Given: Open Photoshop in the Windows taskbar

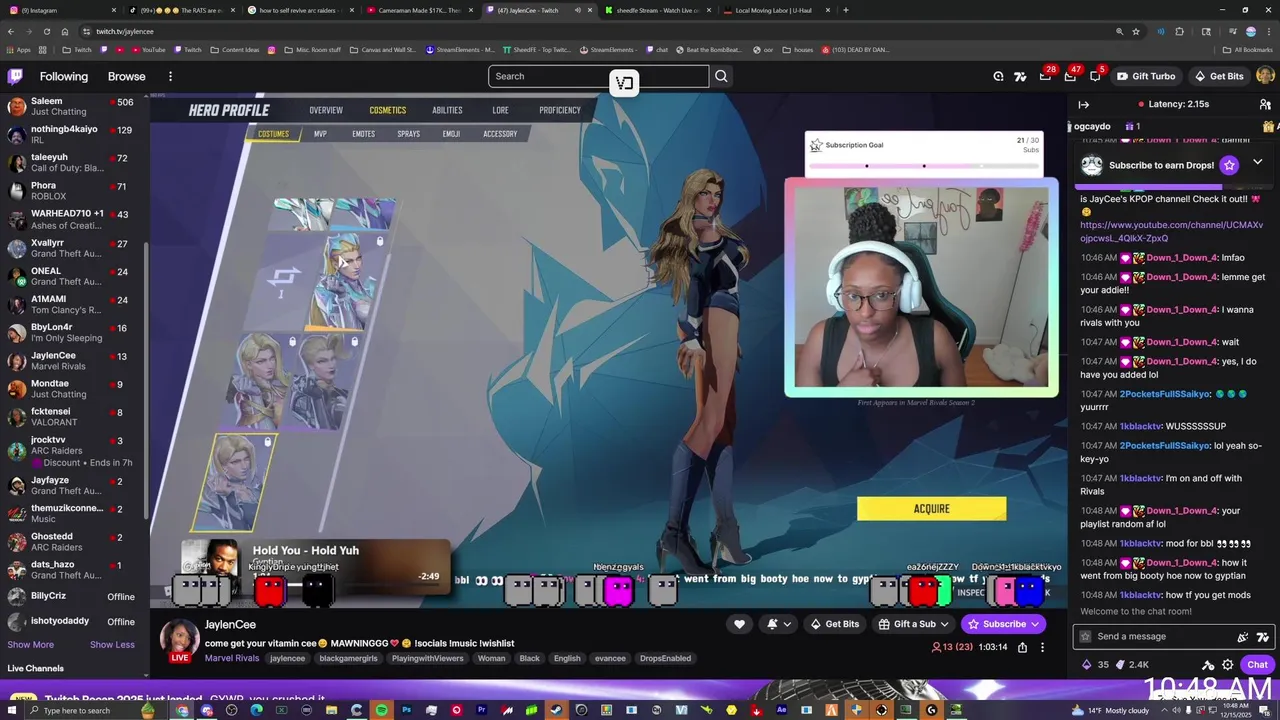Looking at the screenshot, I should (x=406, y=710).
